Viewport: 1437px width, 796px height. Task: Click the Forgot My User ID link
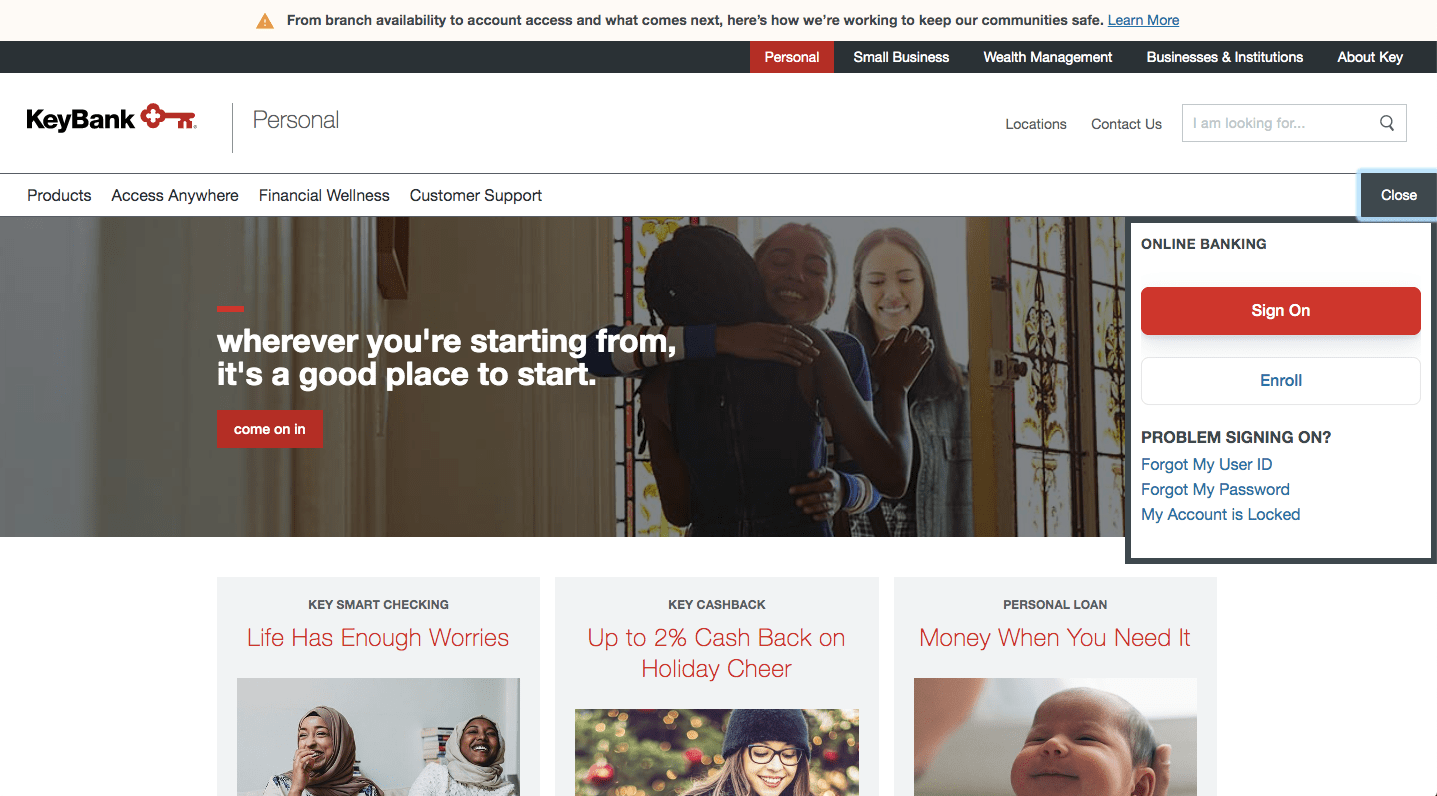point(1206,464)
